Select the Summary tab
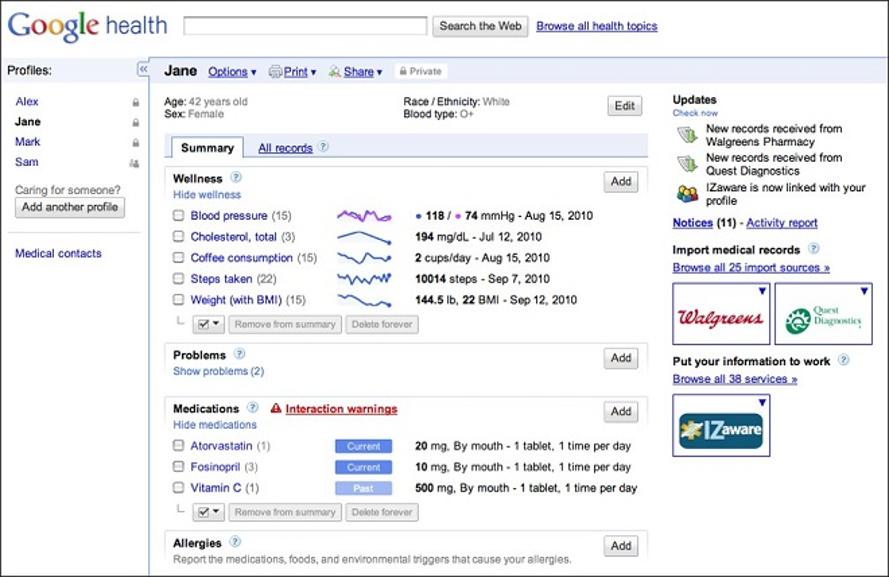 pos(207,147)
